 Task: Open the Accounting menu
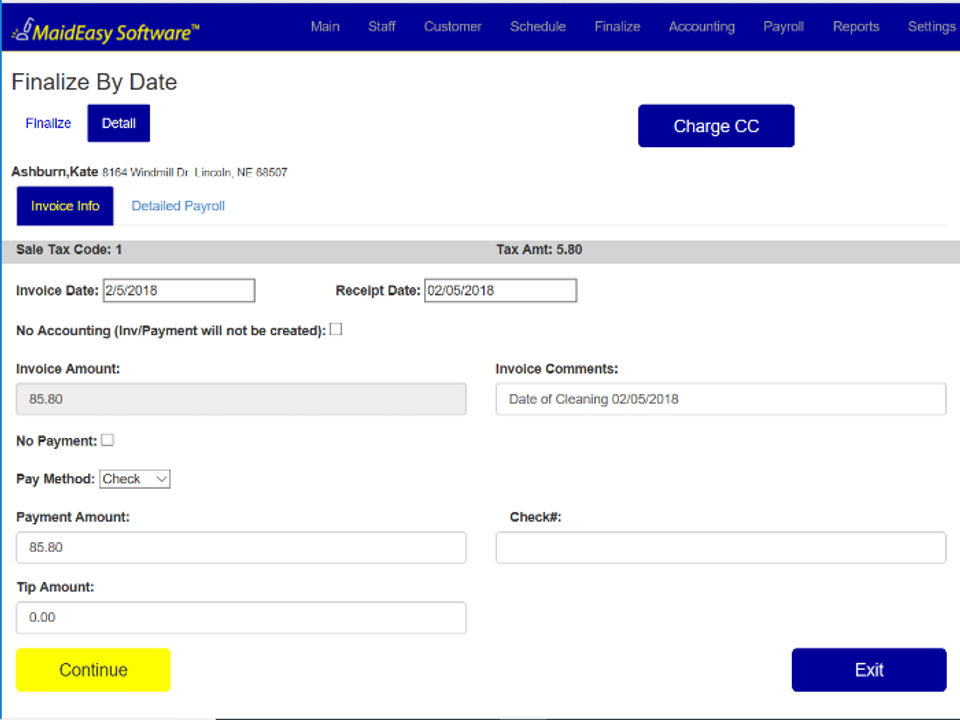pos(702,26)
